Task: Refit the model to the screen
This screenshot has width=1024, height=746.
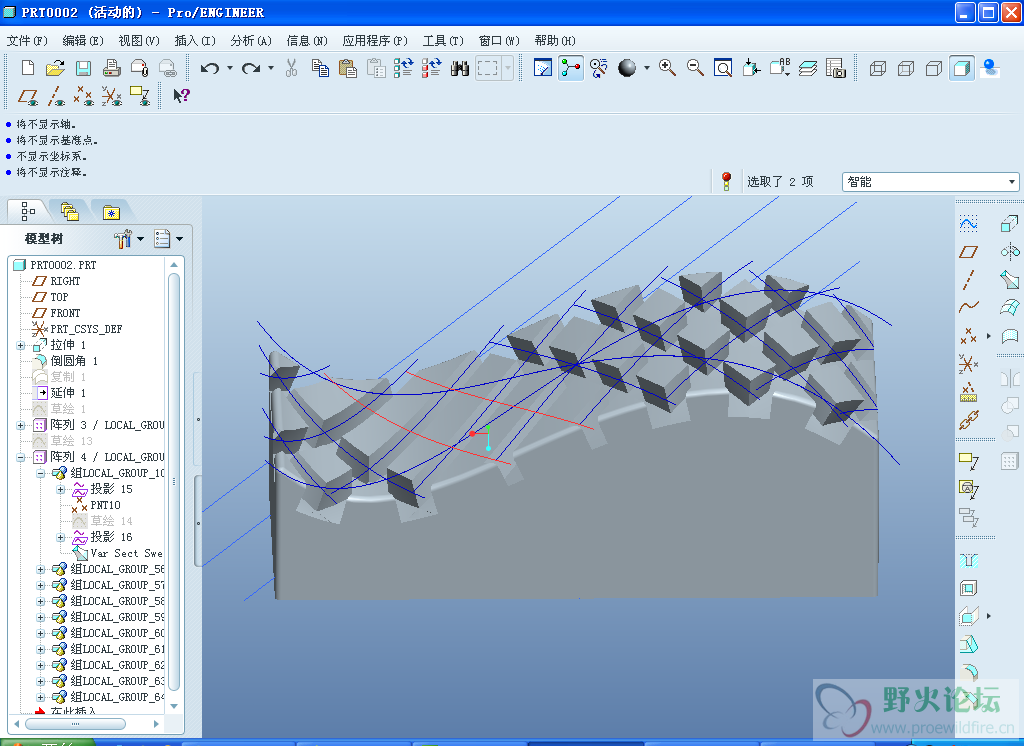Action: [723, 68]
